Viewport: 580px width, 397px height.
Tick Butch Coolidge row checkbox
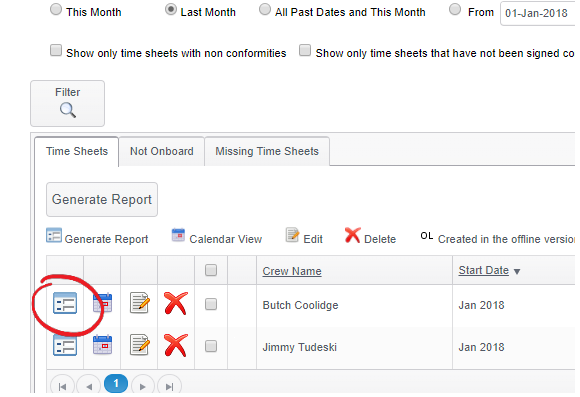(x=211, y=305)
